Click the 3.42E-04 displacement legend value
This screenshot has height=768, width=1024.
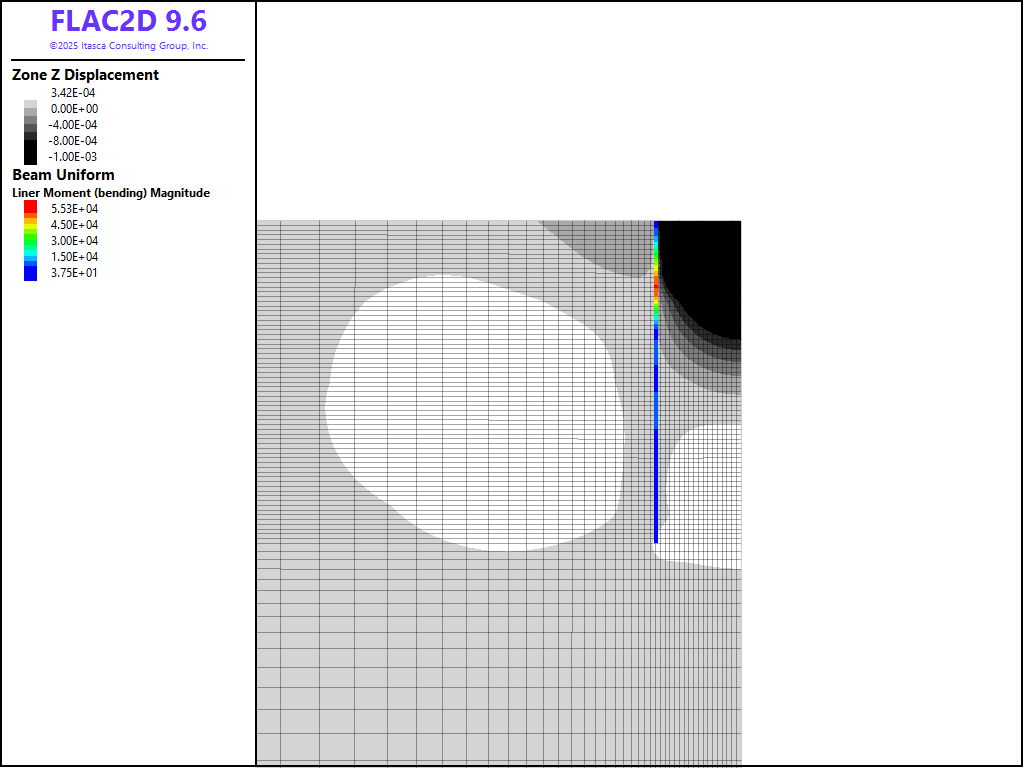[73, 93]
